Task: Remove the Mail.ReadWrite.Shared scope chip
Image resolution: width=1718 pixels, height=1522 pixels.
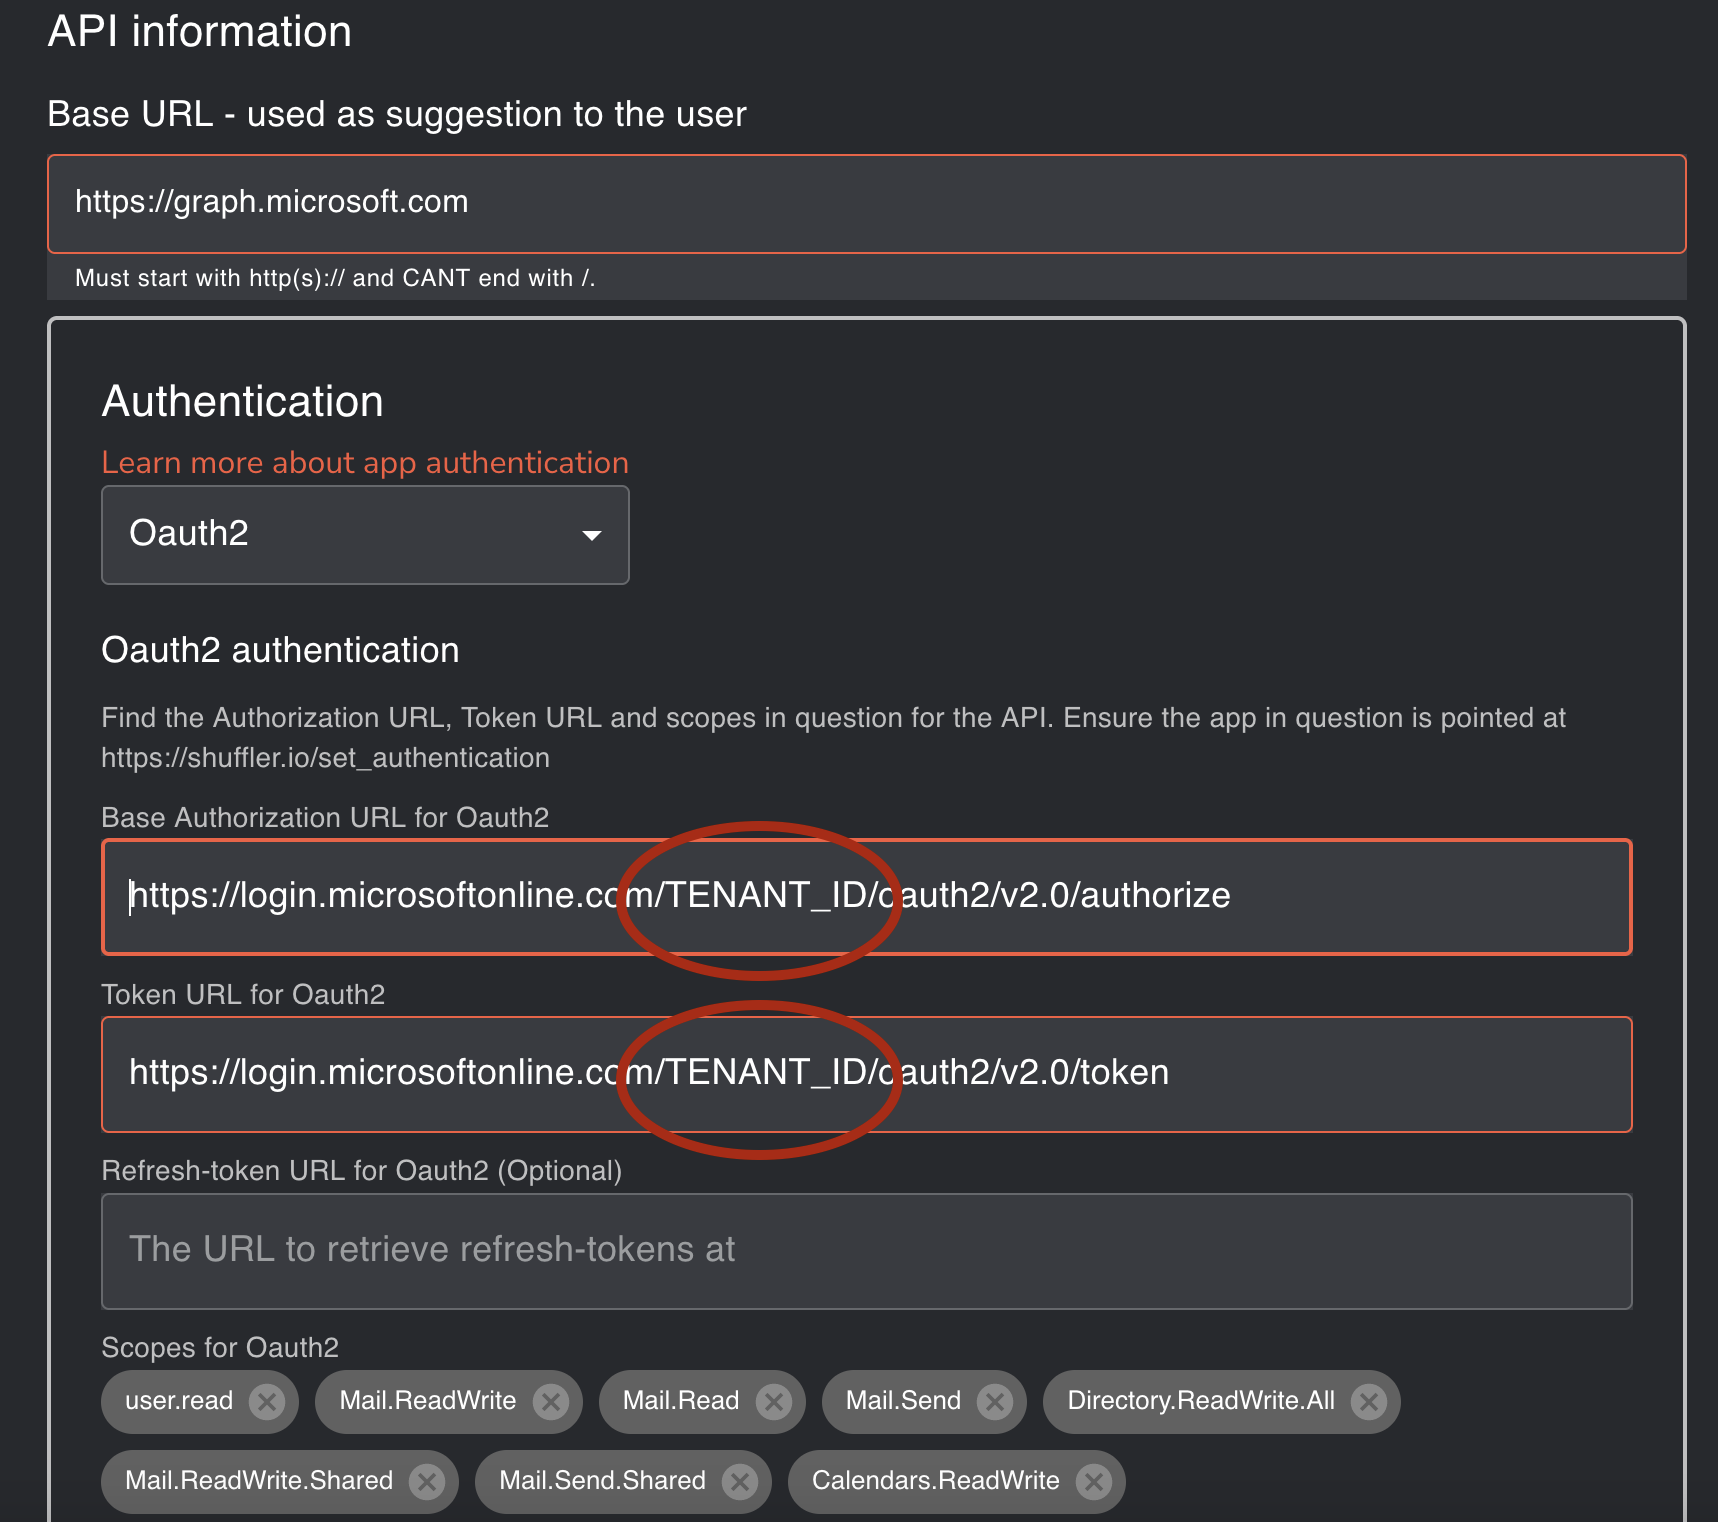Action: [x=427, y=1482]
